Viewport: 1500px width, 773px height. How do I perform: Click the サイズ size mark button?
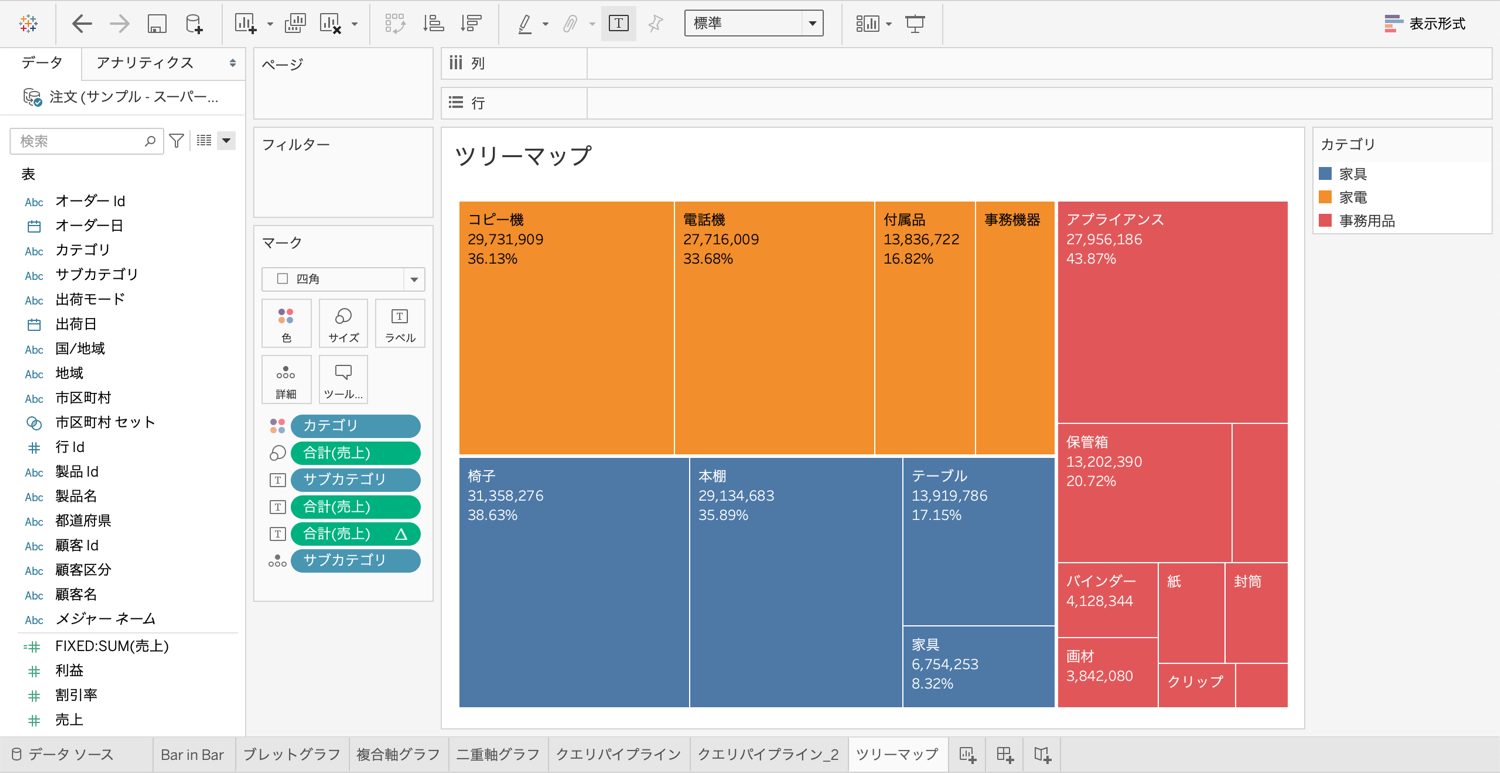pyautogui.click(x=343, y=324)
